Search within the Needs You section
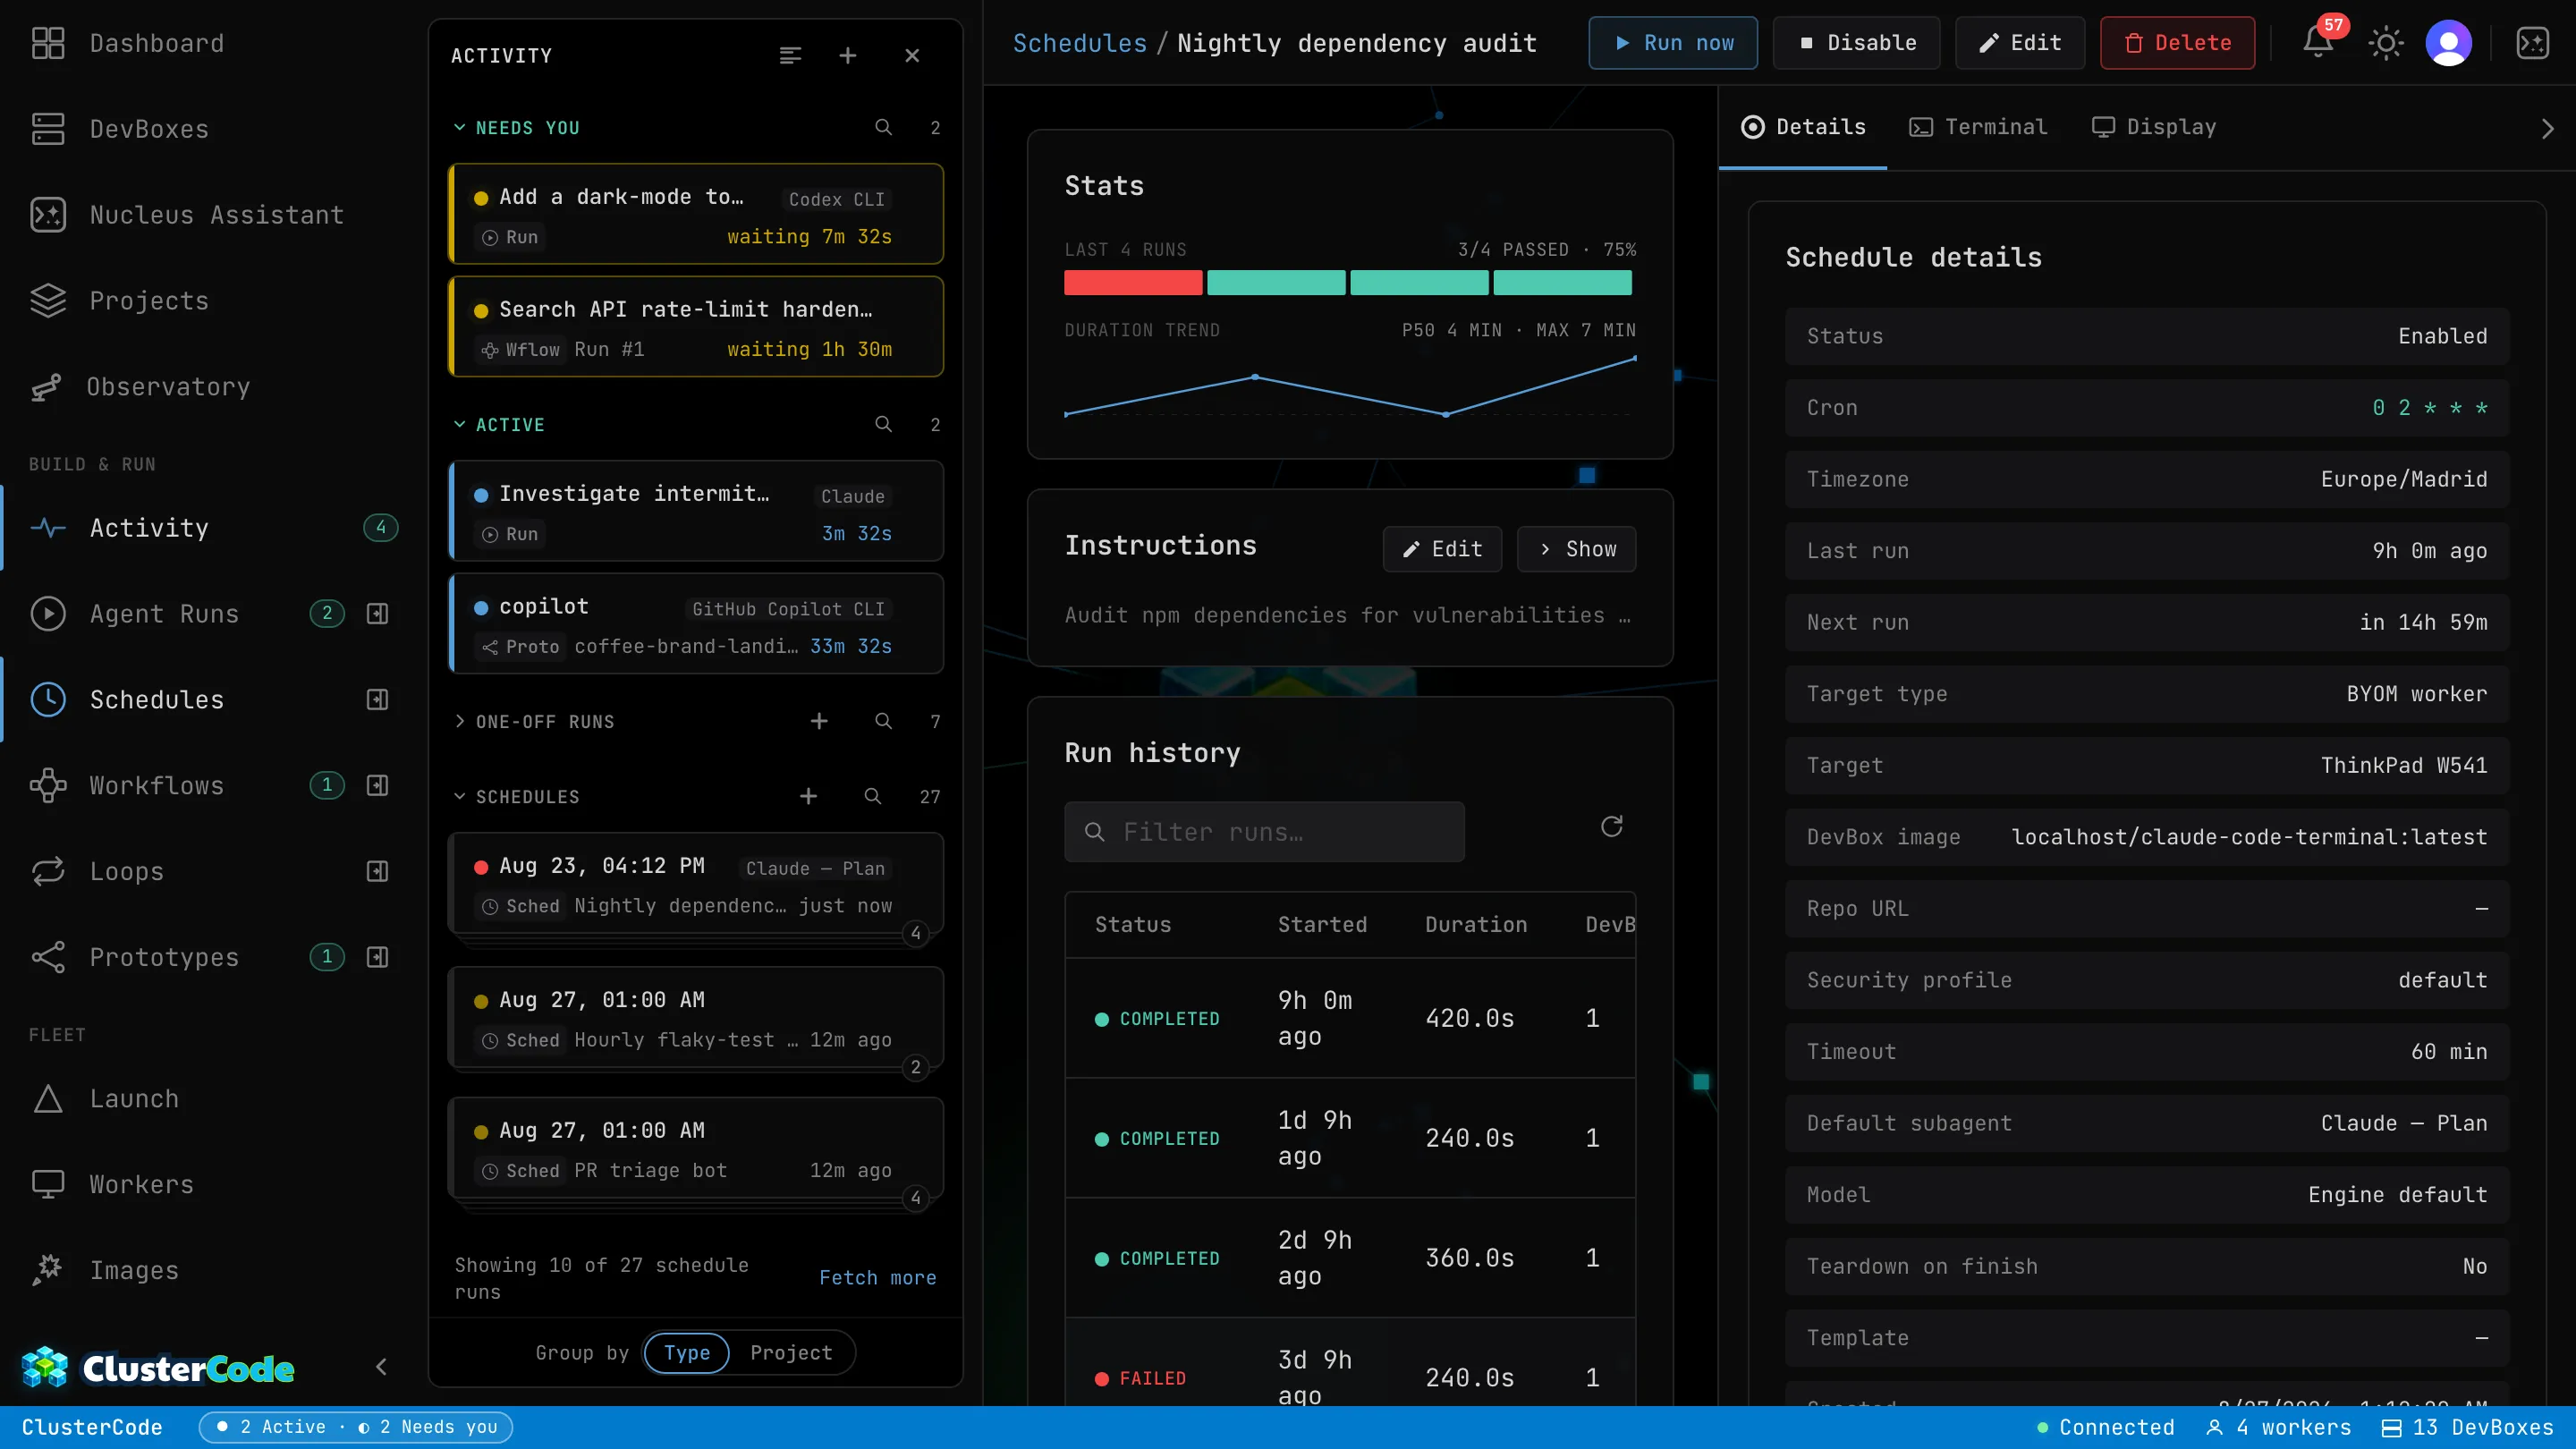This screenshot has height=1449, width=2576. [883, 127]
